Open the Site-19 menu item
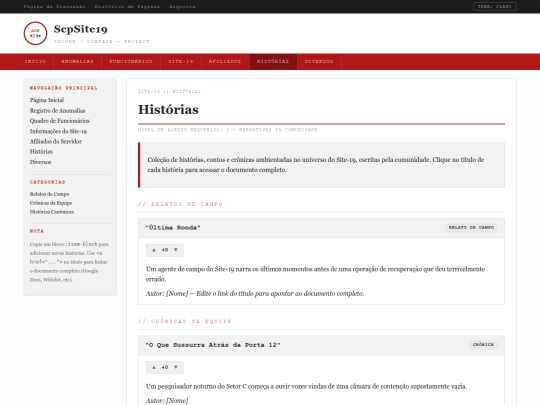 click(181, 62)
